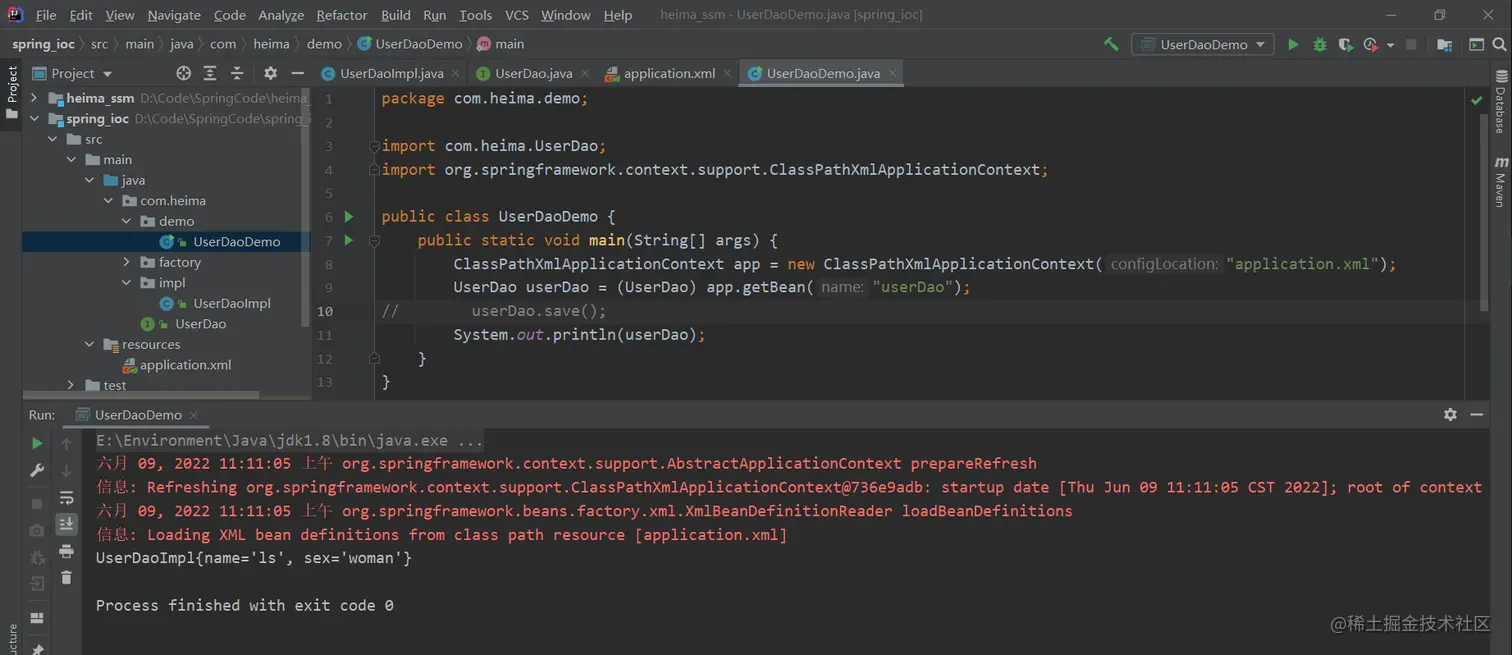Image resolution: width=1512 pixels, height=655 pixels.
Task: Click Collapse All in the Project panel
Action: 237,73
